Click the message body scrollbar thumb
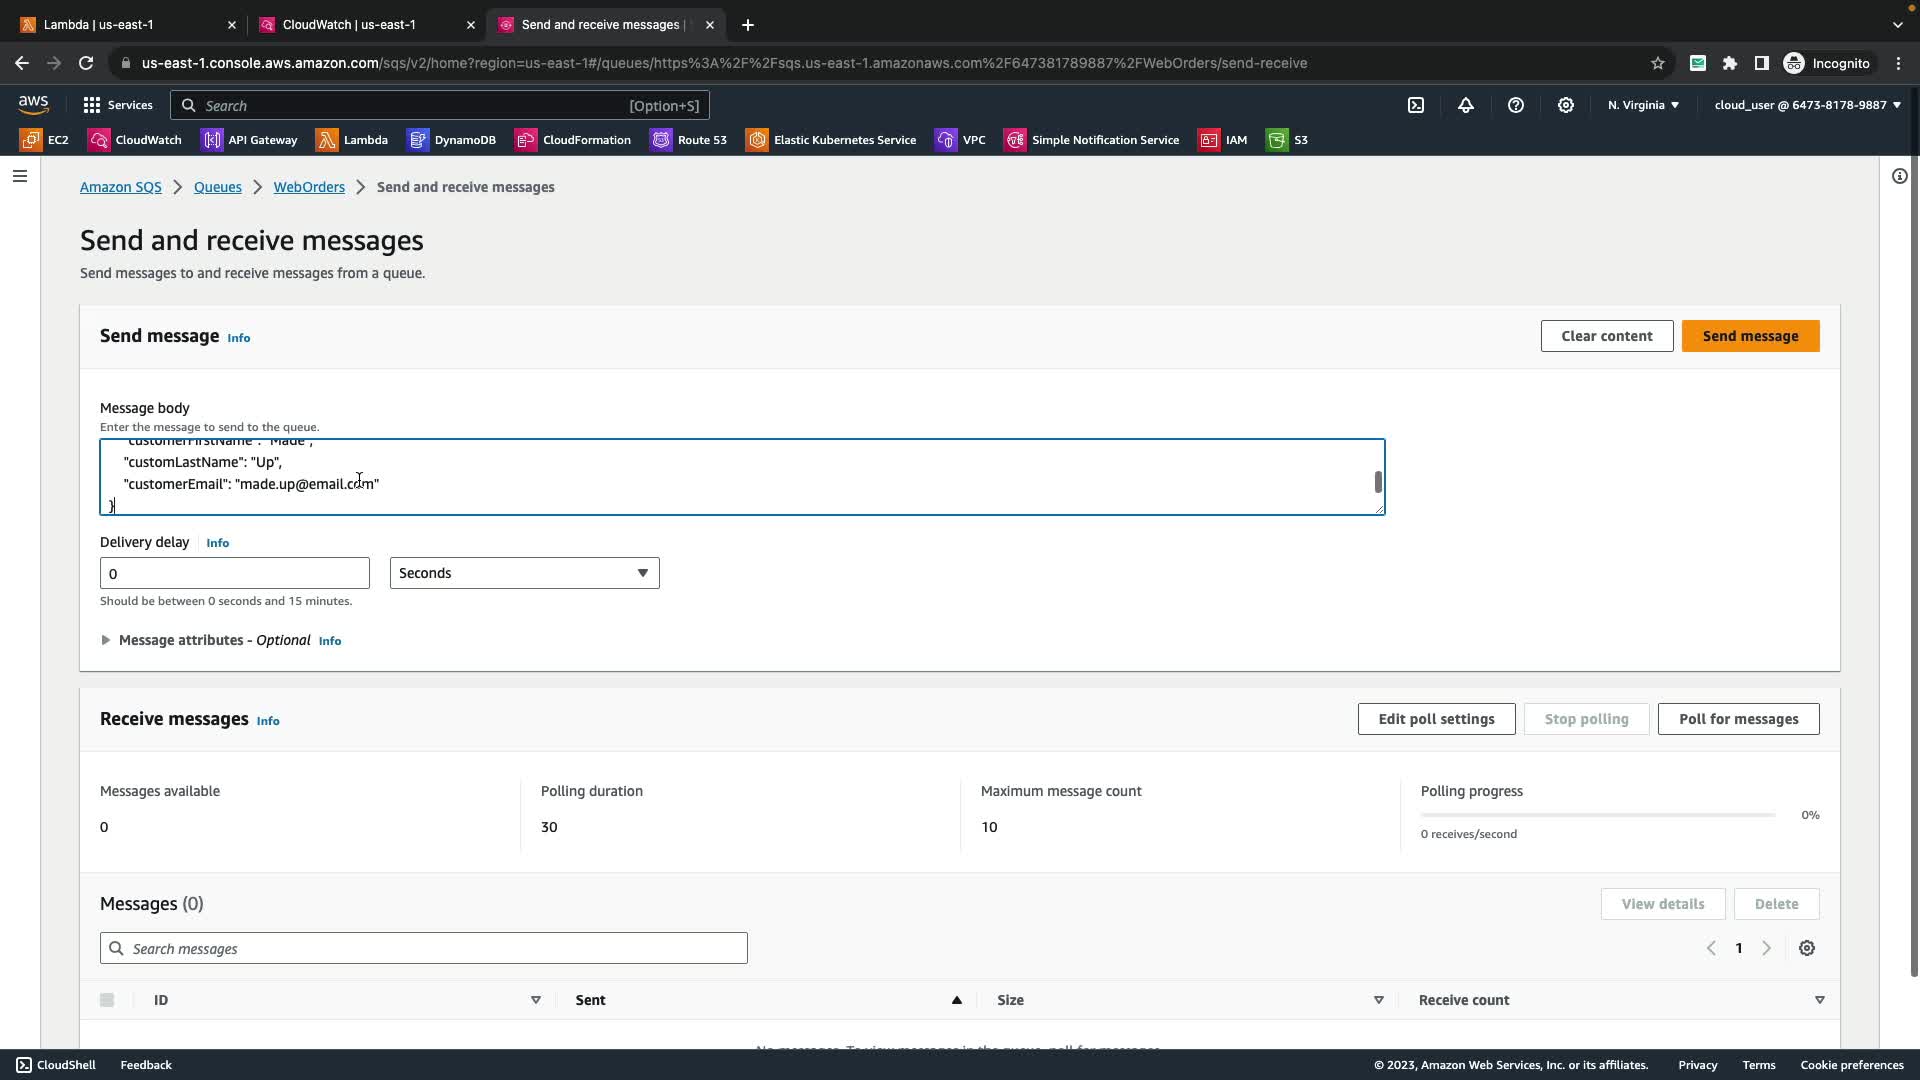Image resolution: width=1920 pixels, height=1080 pixels. click(1378, 482)
